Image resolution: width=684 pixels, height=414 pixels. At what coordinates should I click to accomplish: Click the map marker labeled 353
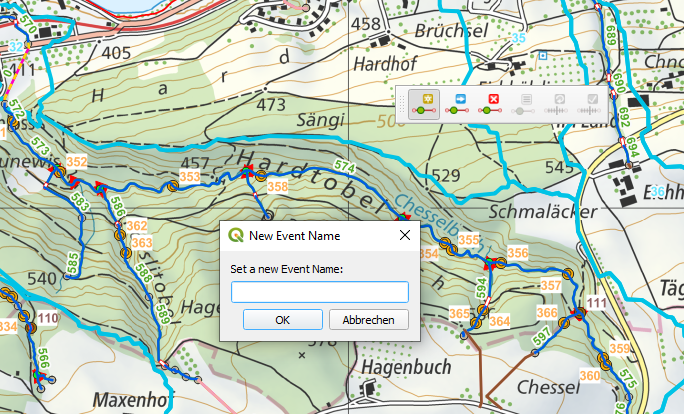coord(190,177)
